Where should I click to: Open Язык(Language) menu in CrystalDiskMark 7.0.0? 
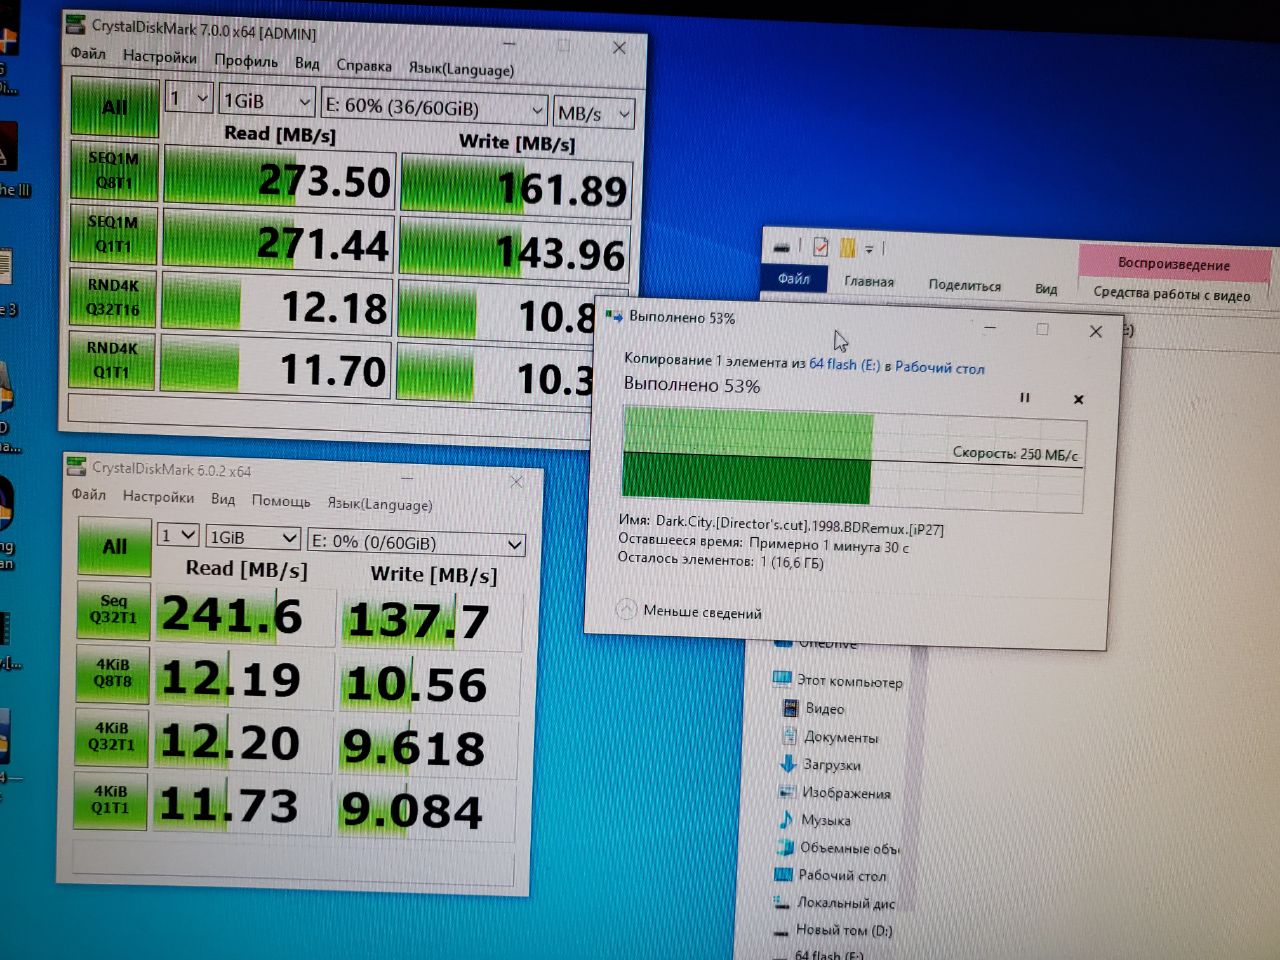461,69
